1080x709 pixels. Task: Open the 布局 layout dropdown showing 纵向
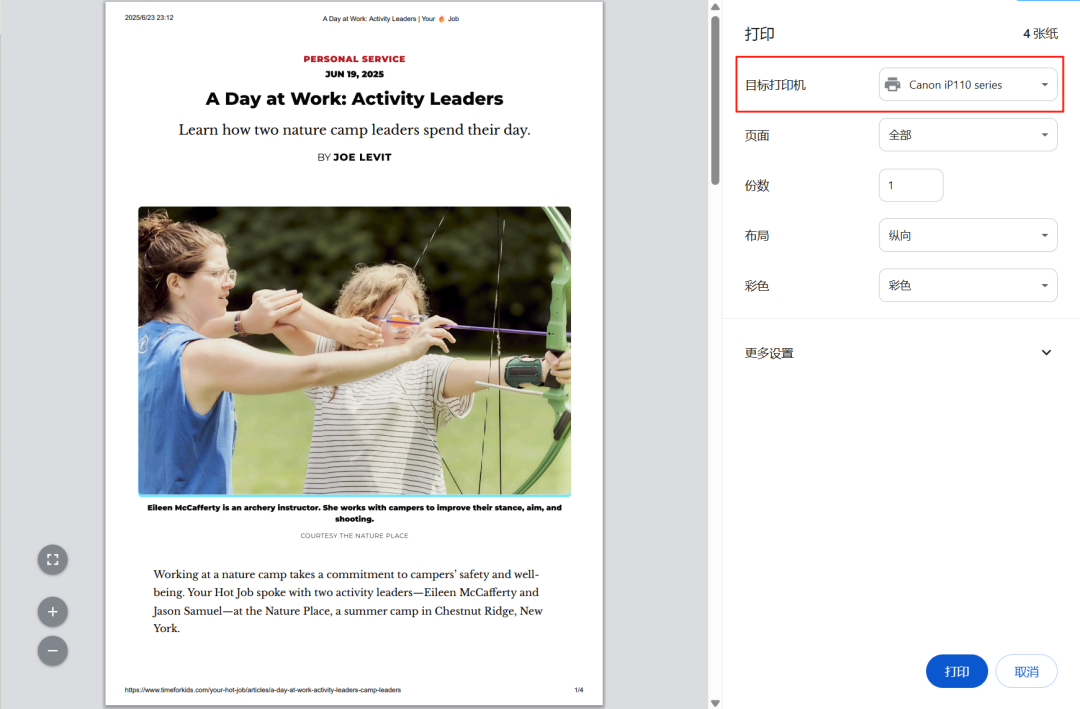968,236
